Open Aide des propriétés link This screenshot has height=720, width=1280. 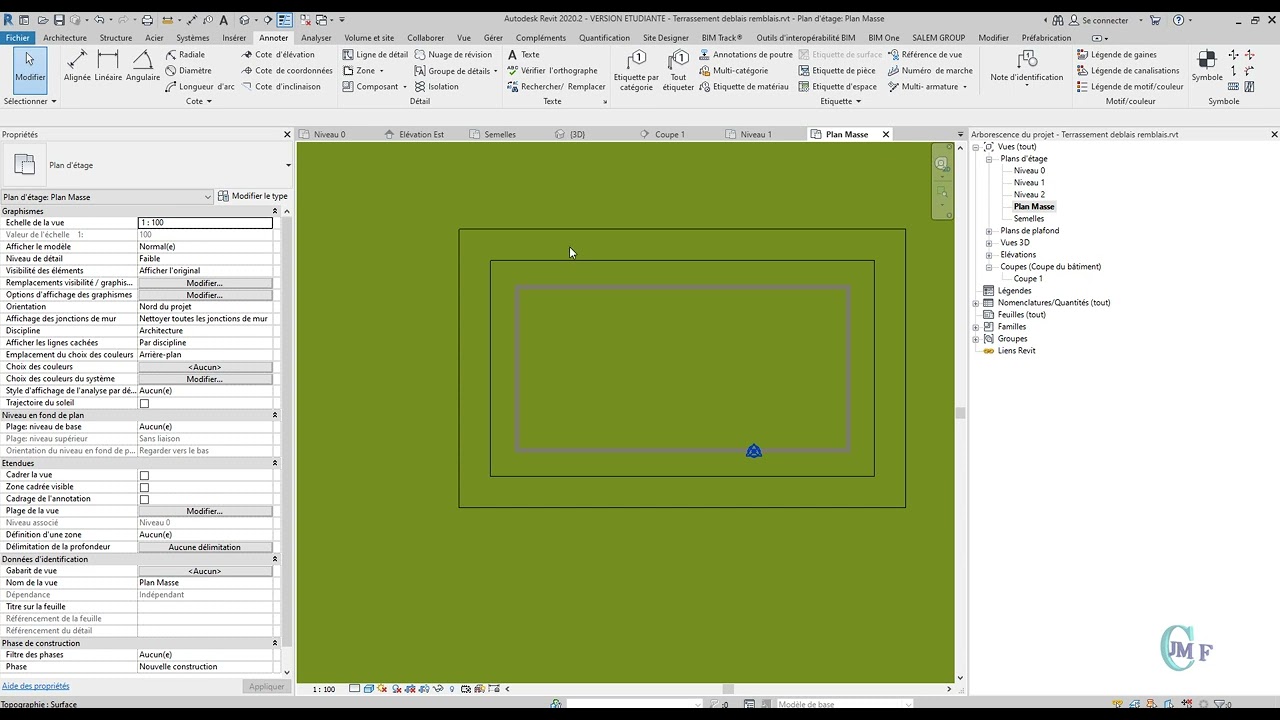[x=36, y=686]
